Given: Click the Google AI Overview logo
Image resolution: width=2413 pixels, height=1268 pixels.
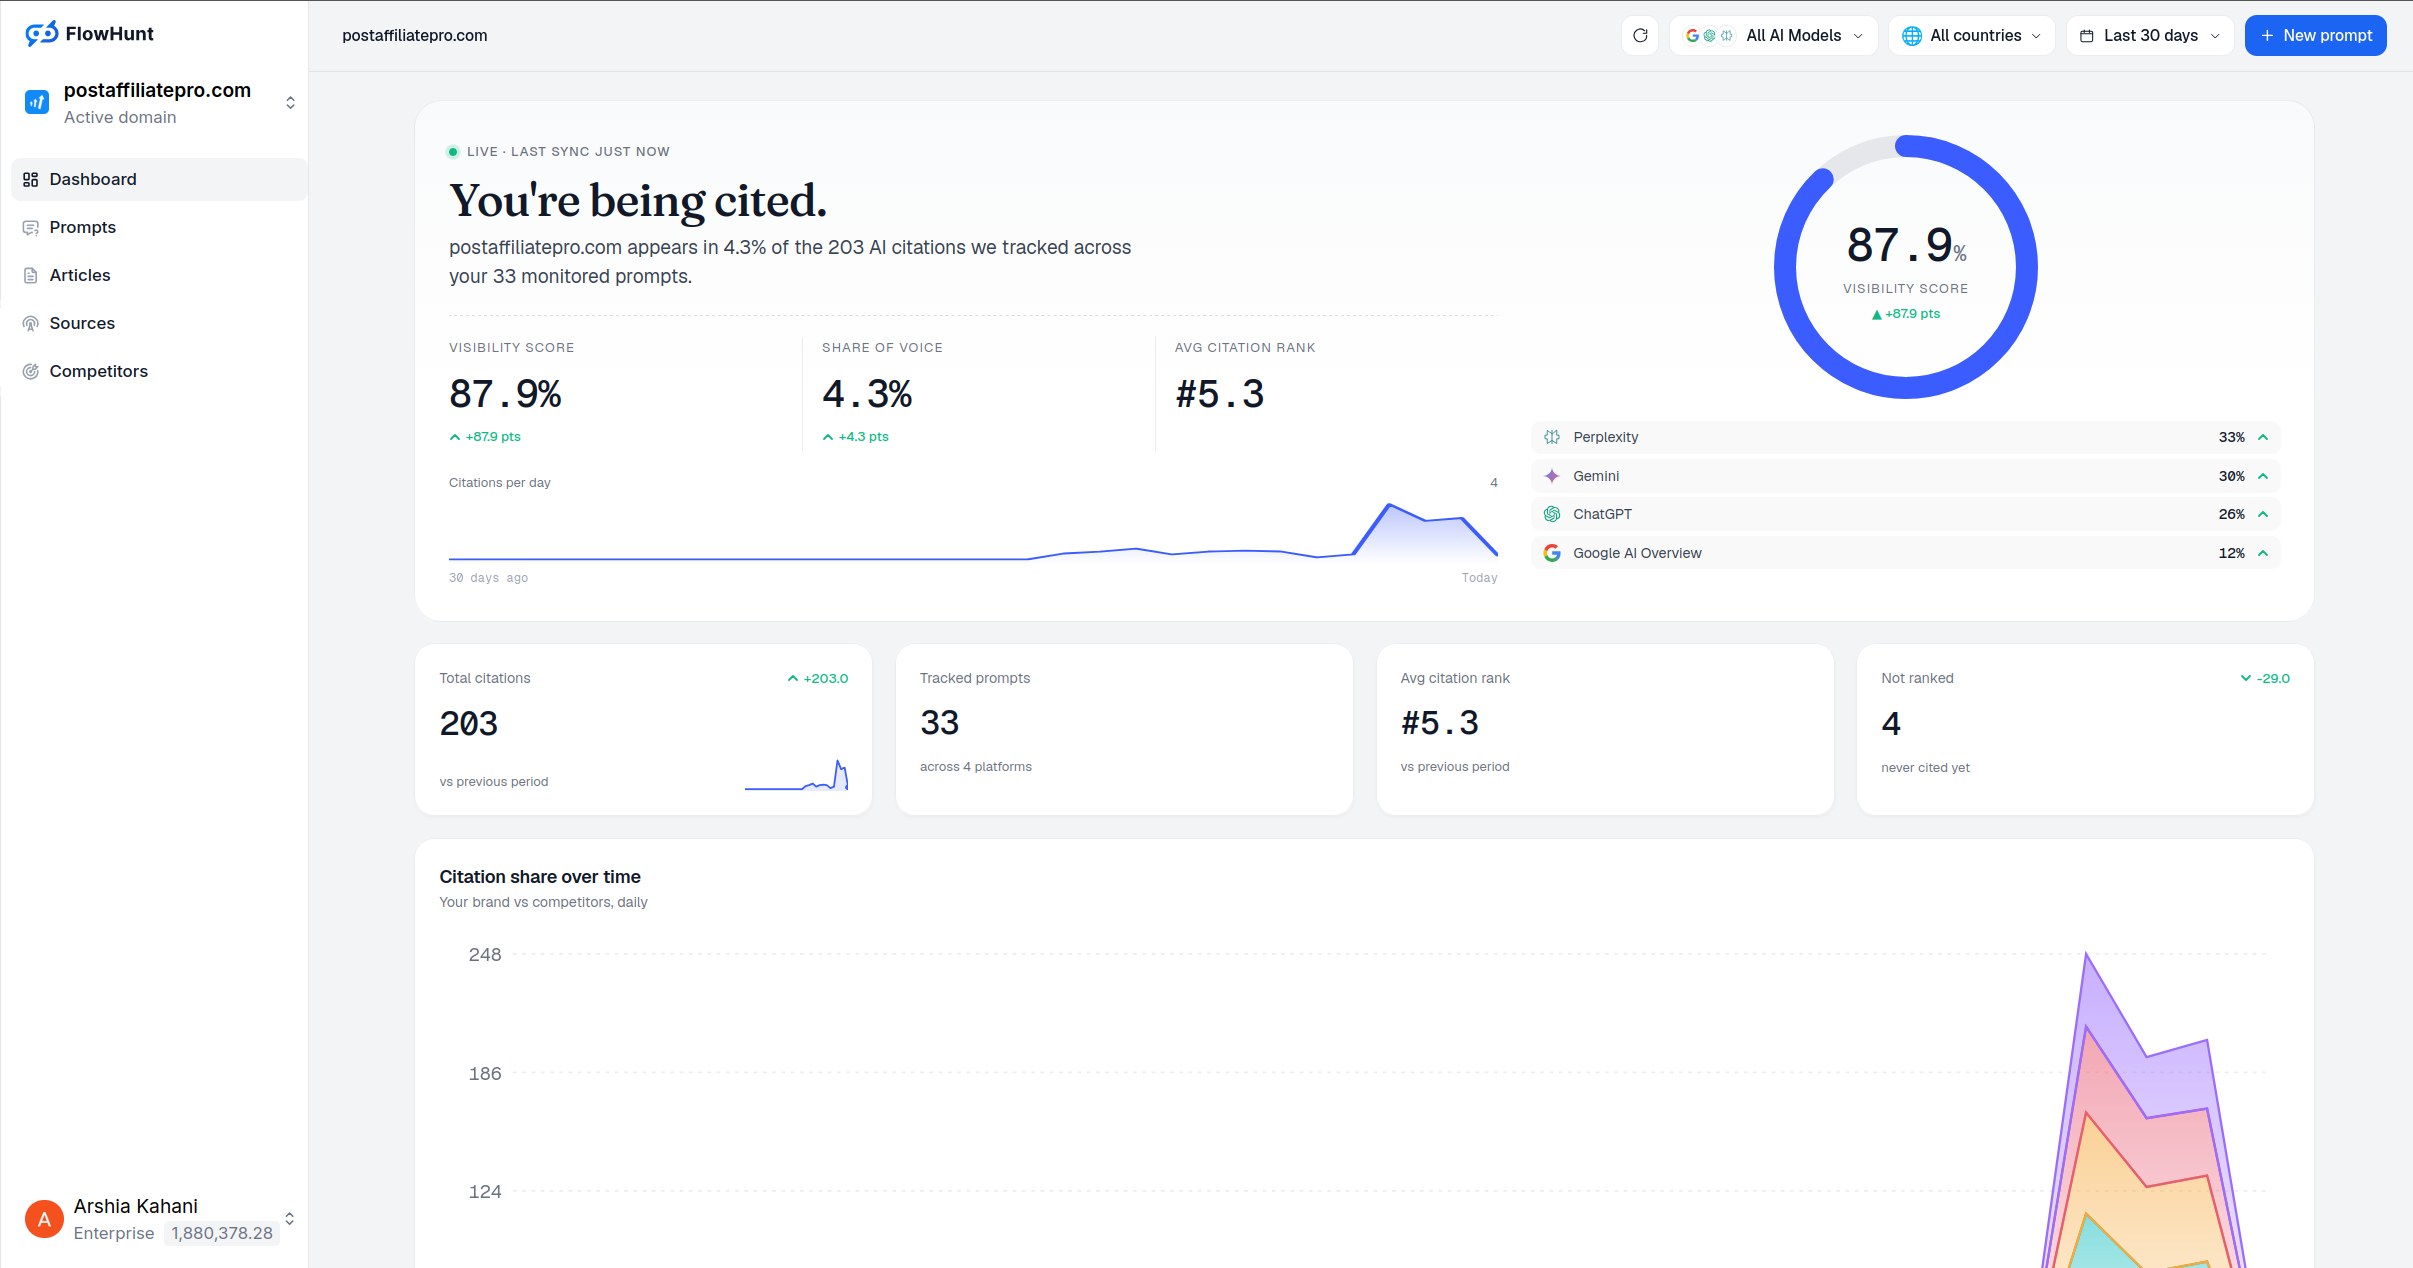Looking at the screenshot, I should pyautogui.click(x=1552, y=553).
